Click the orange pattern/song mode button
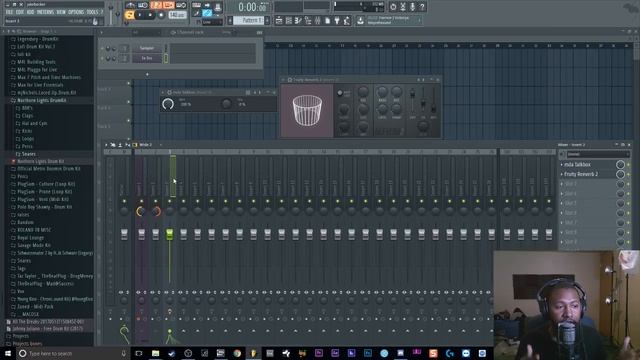Viewport: 640px width, 360px height. tap(129, 15)
